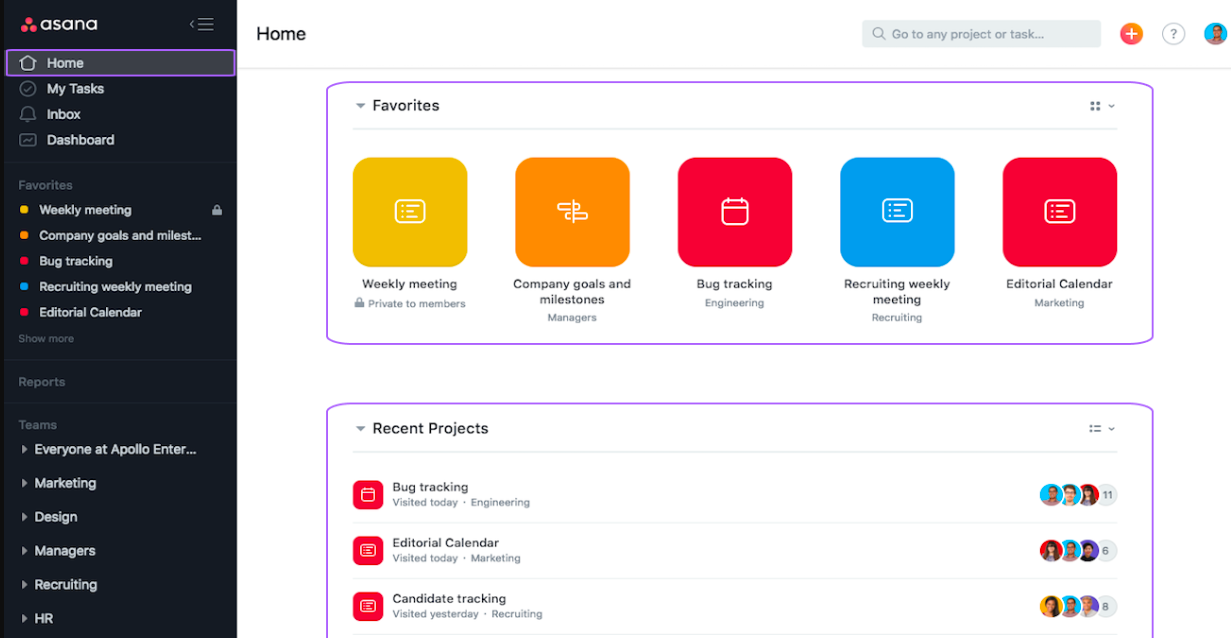Open the help question mark icon

pos(1173,34)
